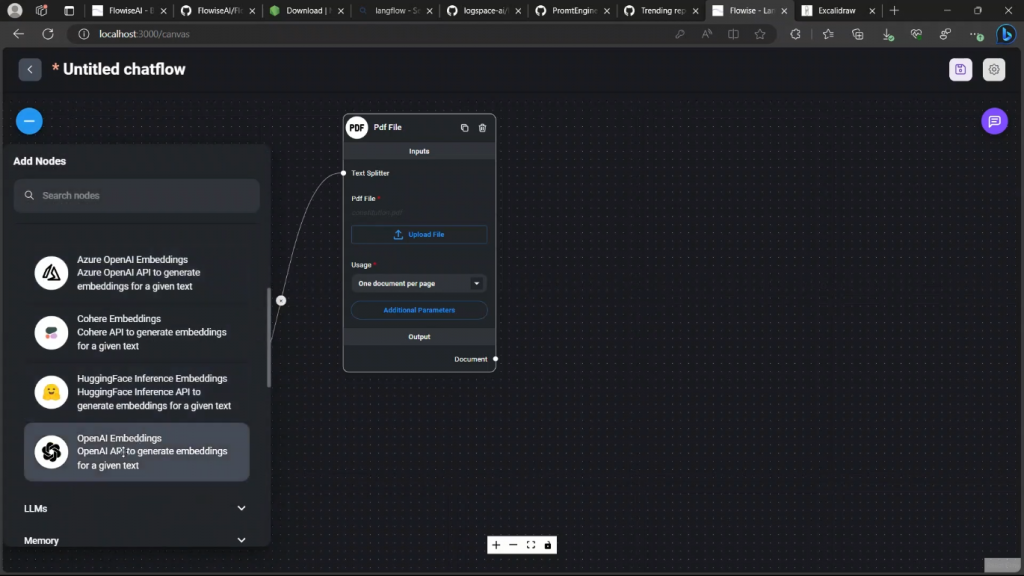Switch to the langflow search tab
The image size is (1024, 576).
pyautogui.click(x=394, y=10)
